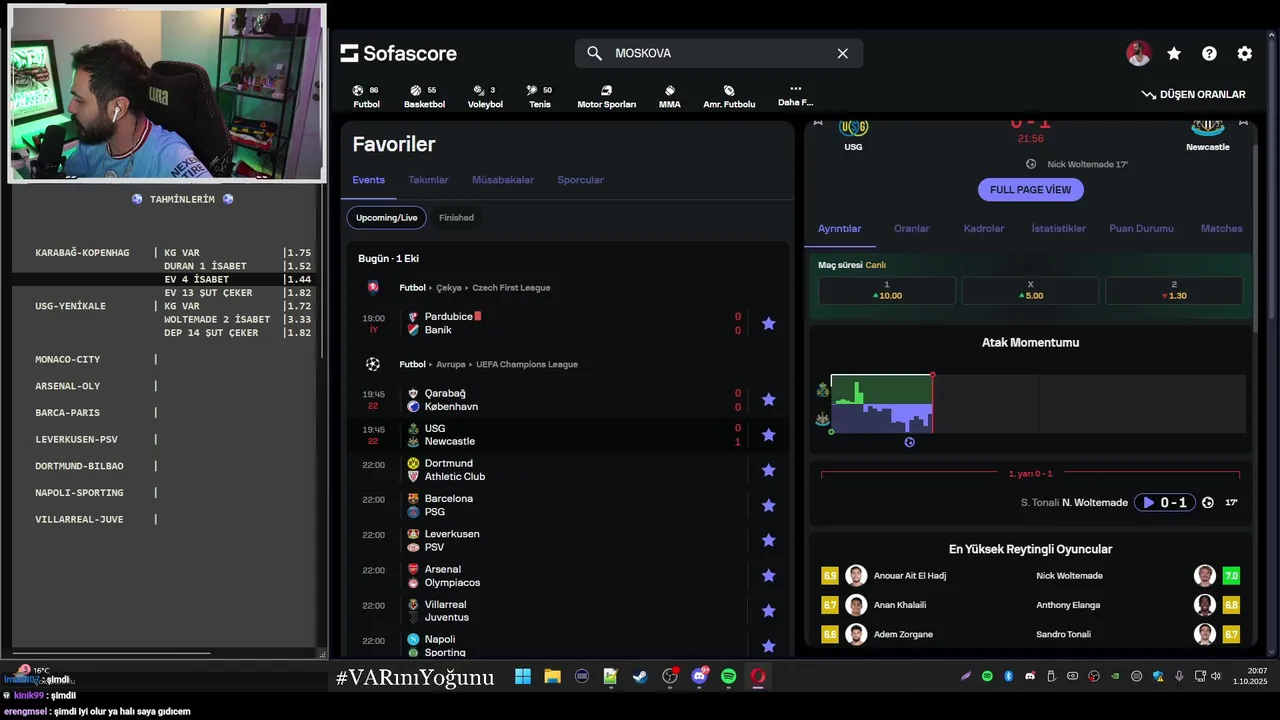Clear the MOSKOVA search text
The height and width of the screenshot is (720, 1280).
point(842,53)
